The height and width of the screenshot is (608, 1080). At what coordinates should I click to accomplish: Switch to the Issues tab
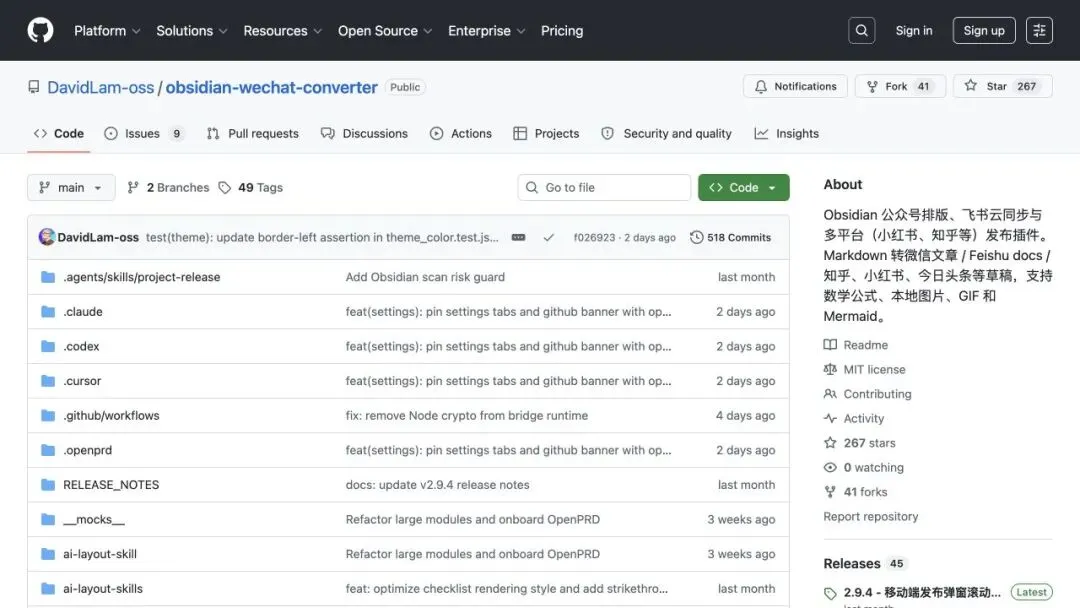pyautogui.click(x=145, y=134)
